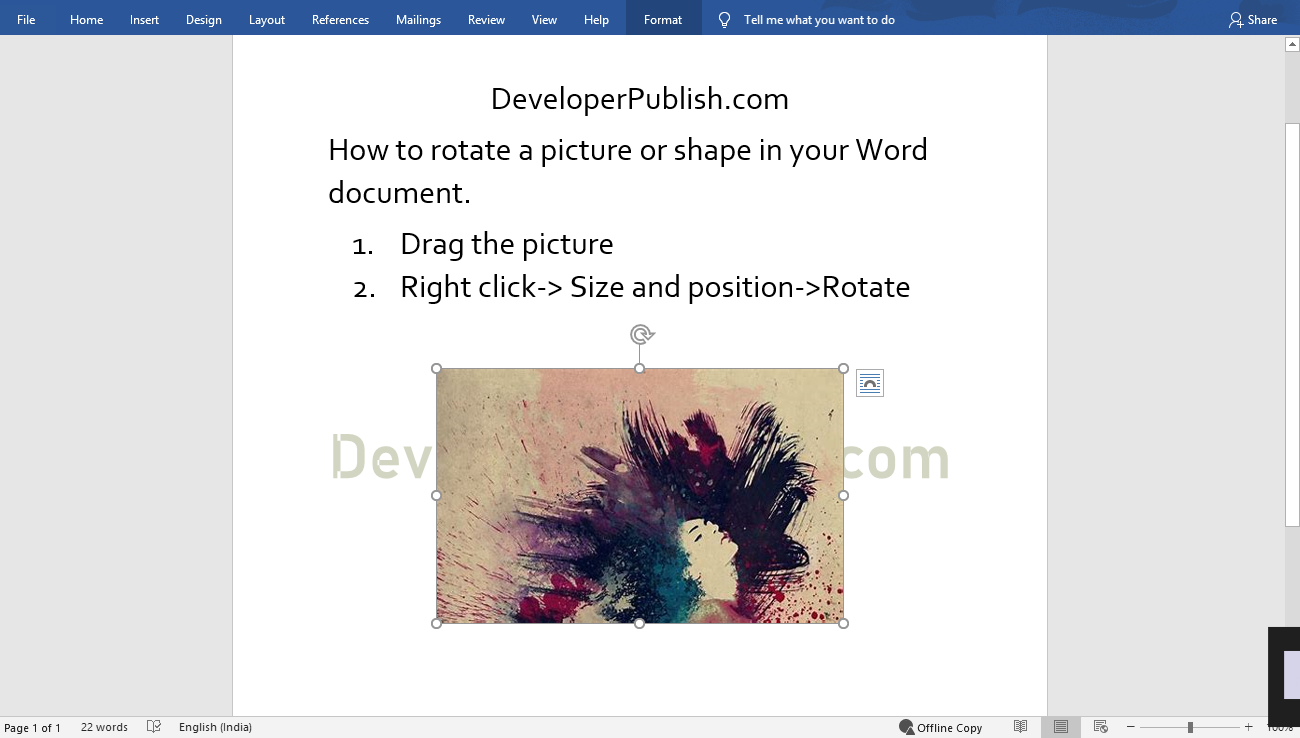Image resolution: width=1300 pixels, height=738 pixels.
Task: Select the bottom-middle resize handle of the picture
Action: (639, 622)
